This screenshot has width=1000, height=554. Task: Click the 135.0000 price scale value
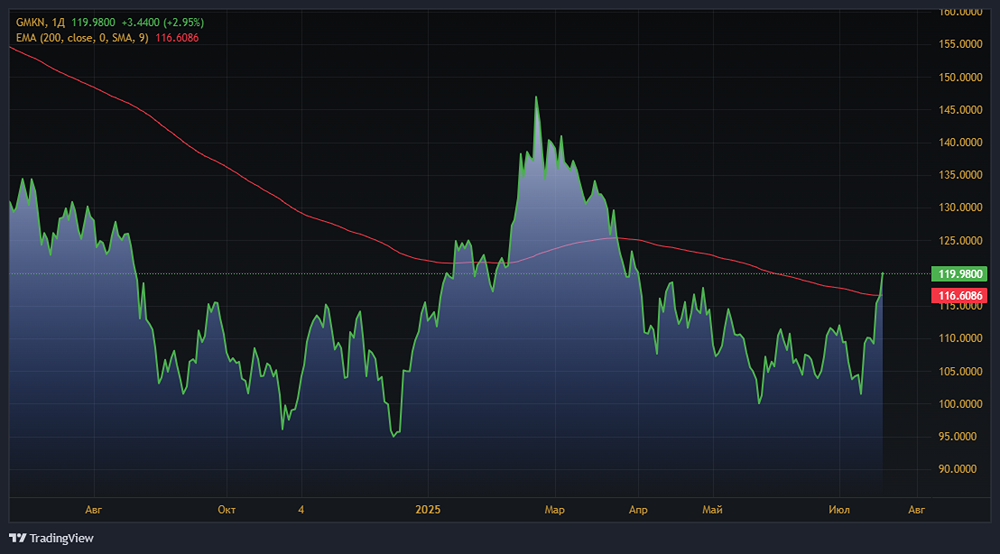click(x=960, y=175)
